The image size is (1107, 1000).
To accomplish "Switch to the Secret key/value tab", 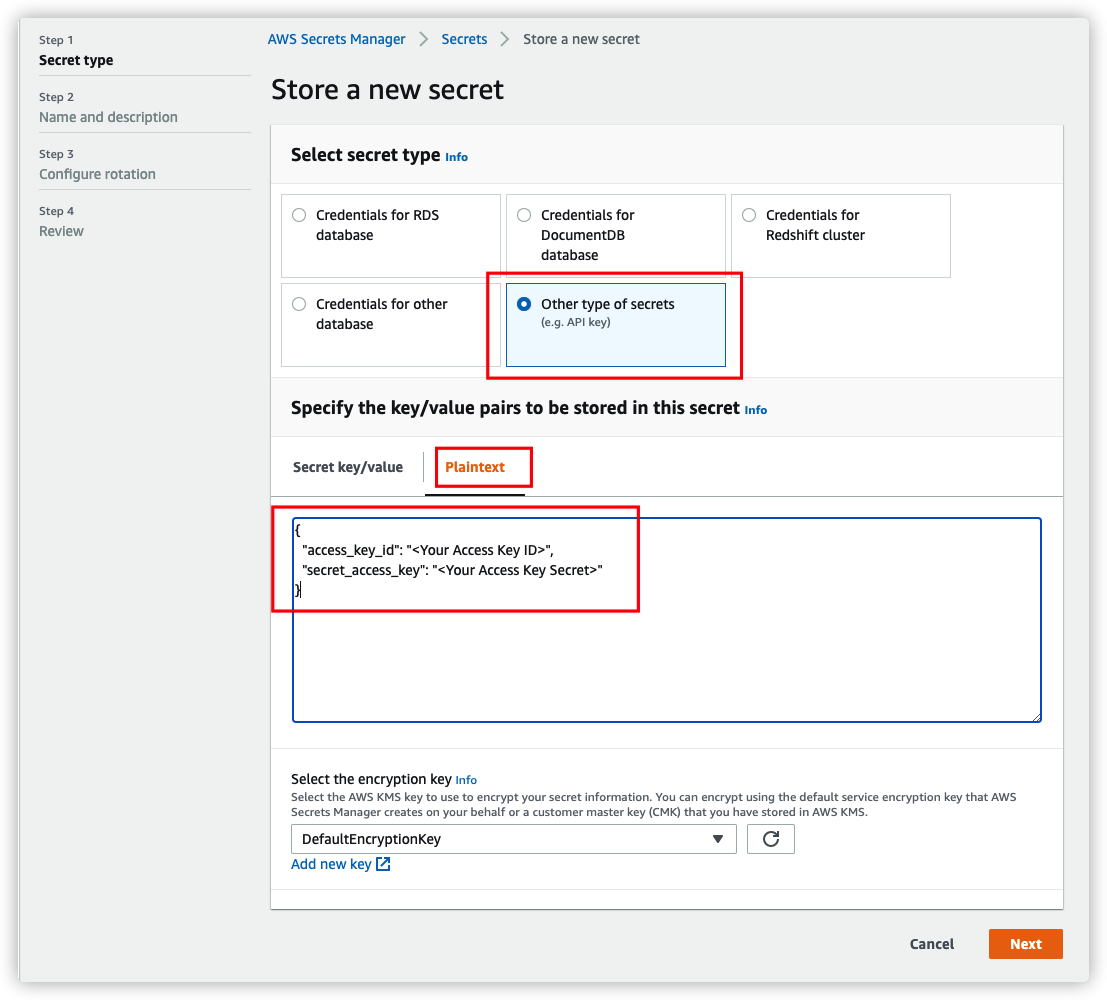I will (348, 467).
